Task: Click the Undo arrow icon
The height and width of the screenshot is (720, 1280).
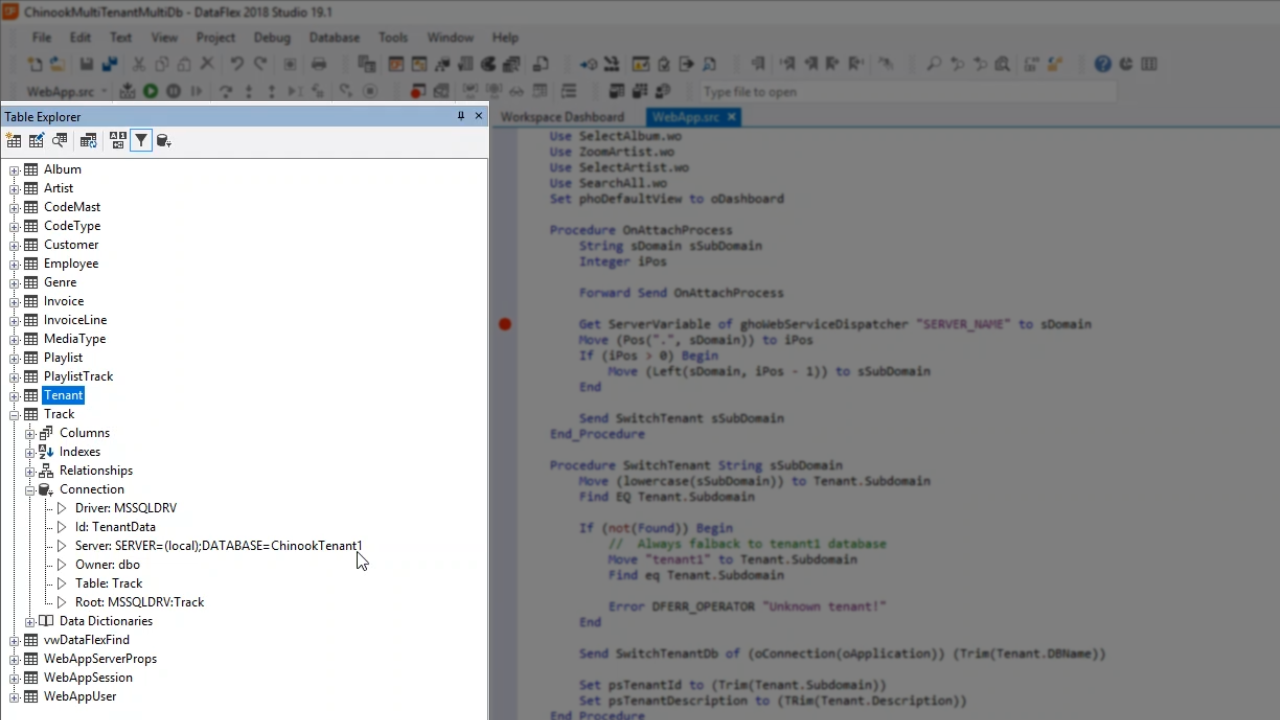Action: point(237,64)
